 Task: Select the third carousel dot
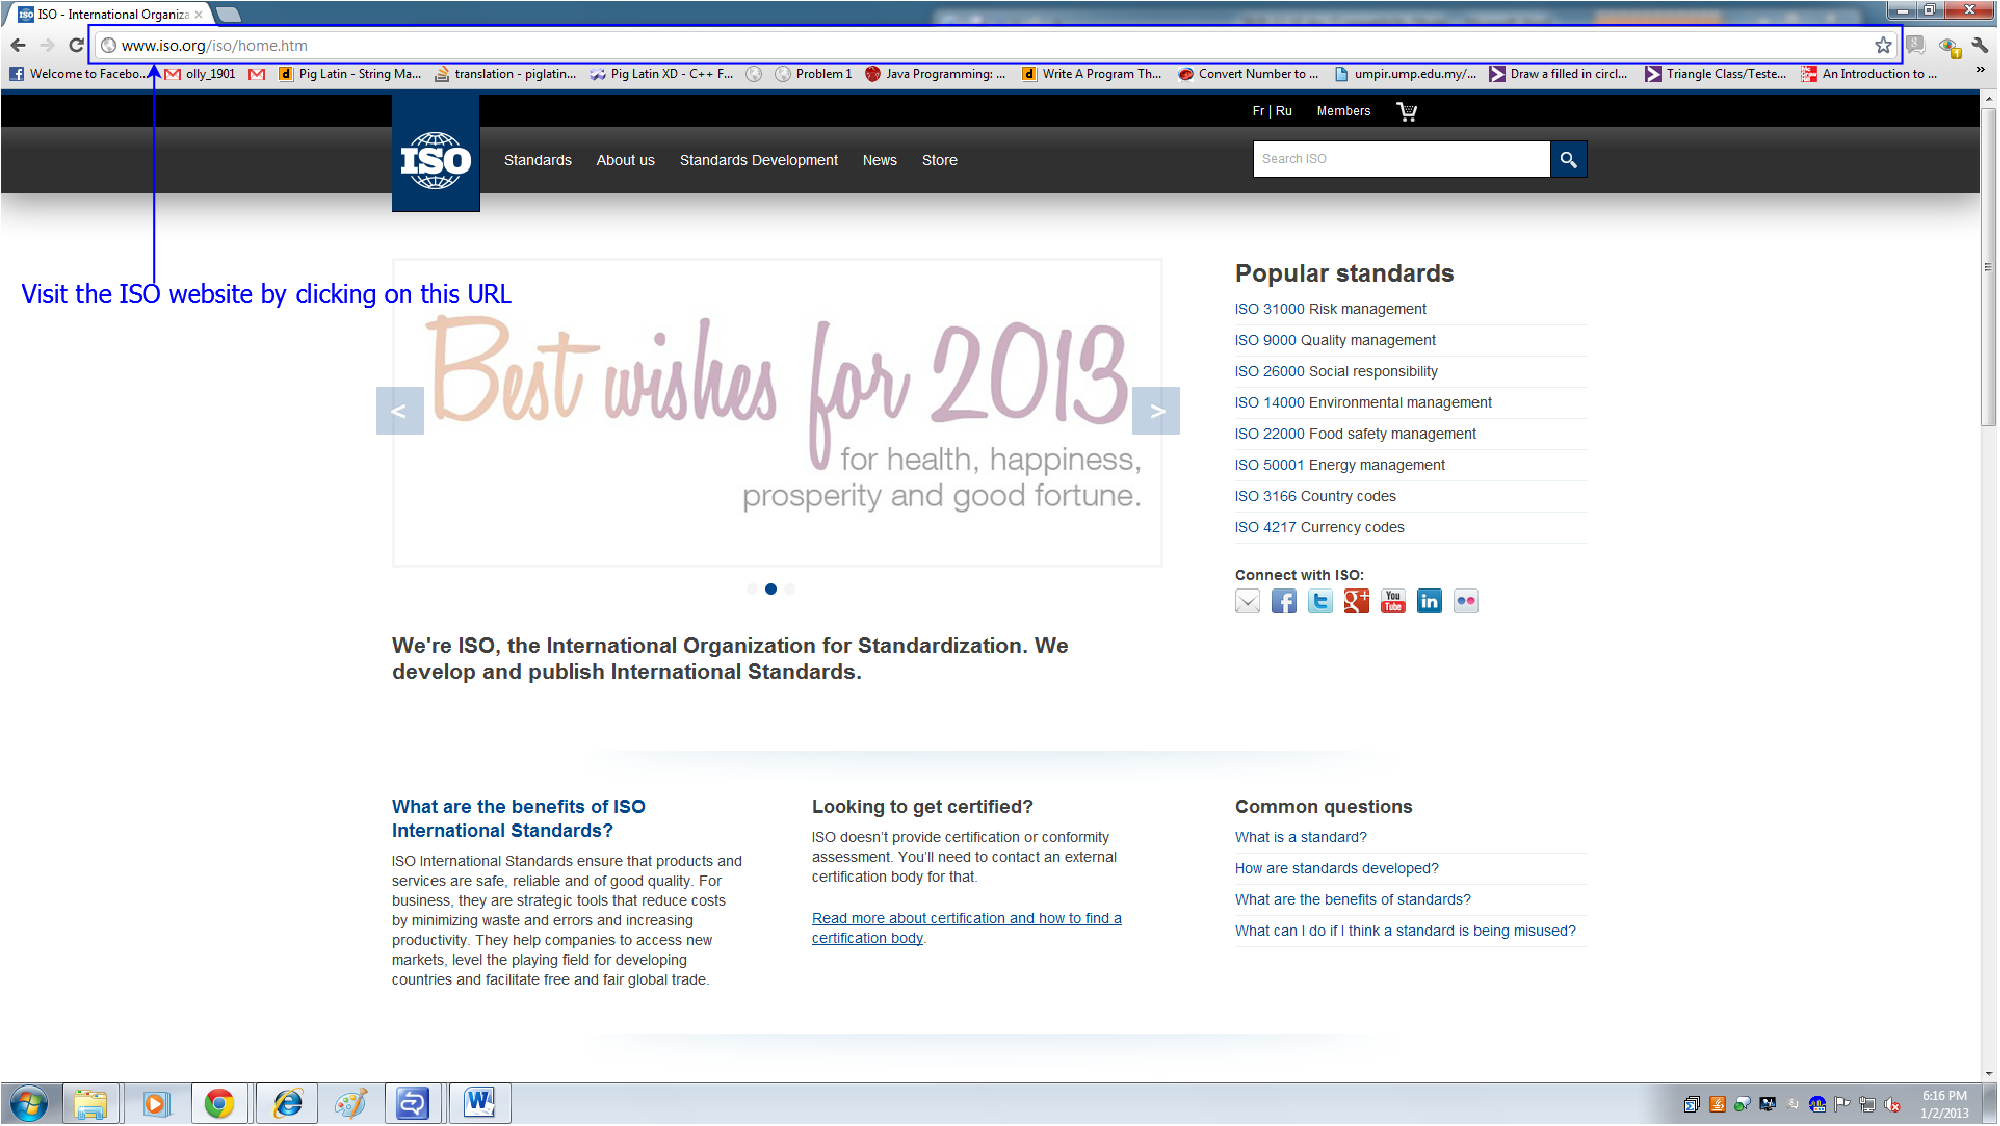coord(790,589)
